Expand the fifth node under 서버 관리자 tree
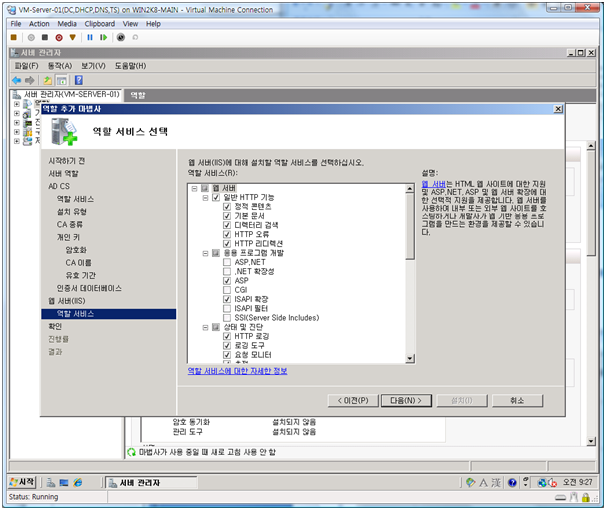Viewport: 606px width, 510px height. tap(17, 141)
